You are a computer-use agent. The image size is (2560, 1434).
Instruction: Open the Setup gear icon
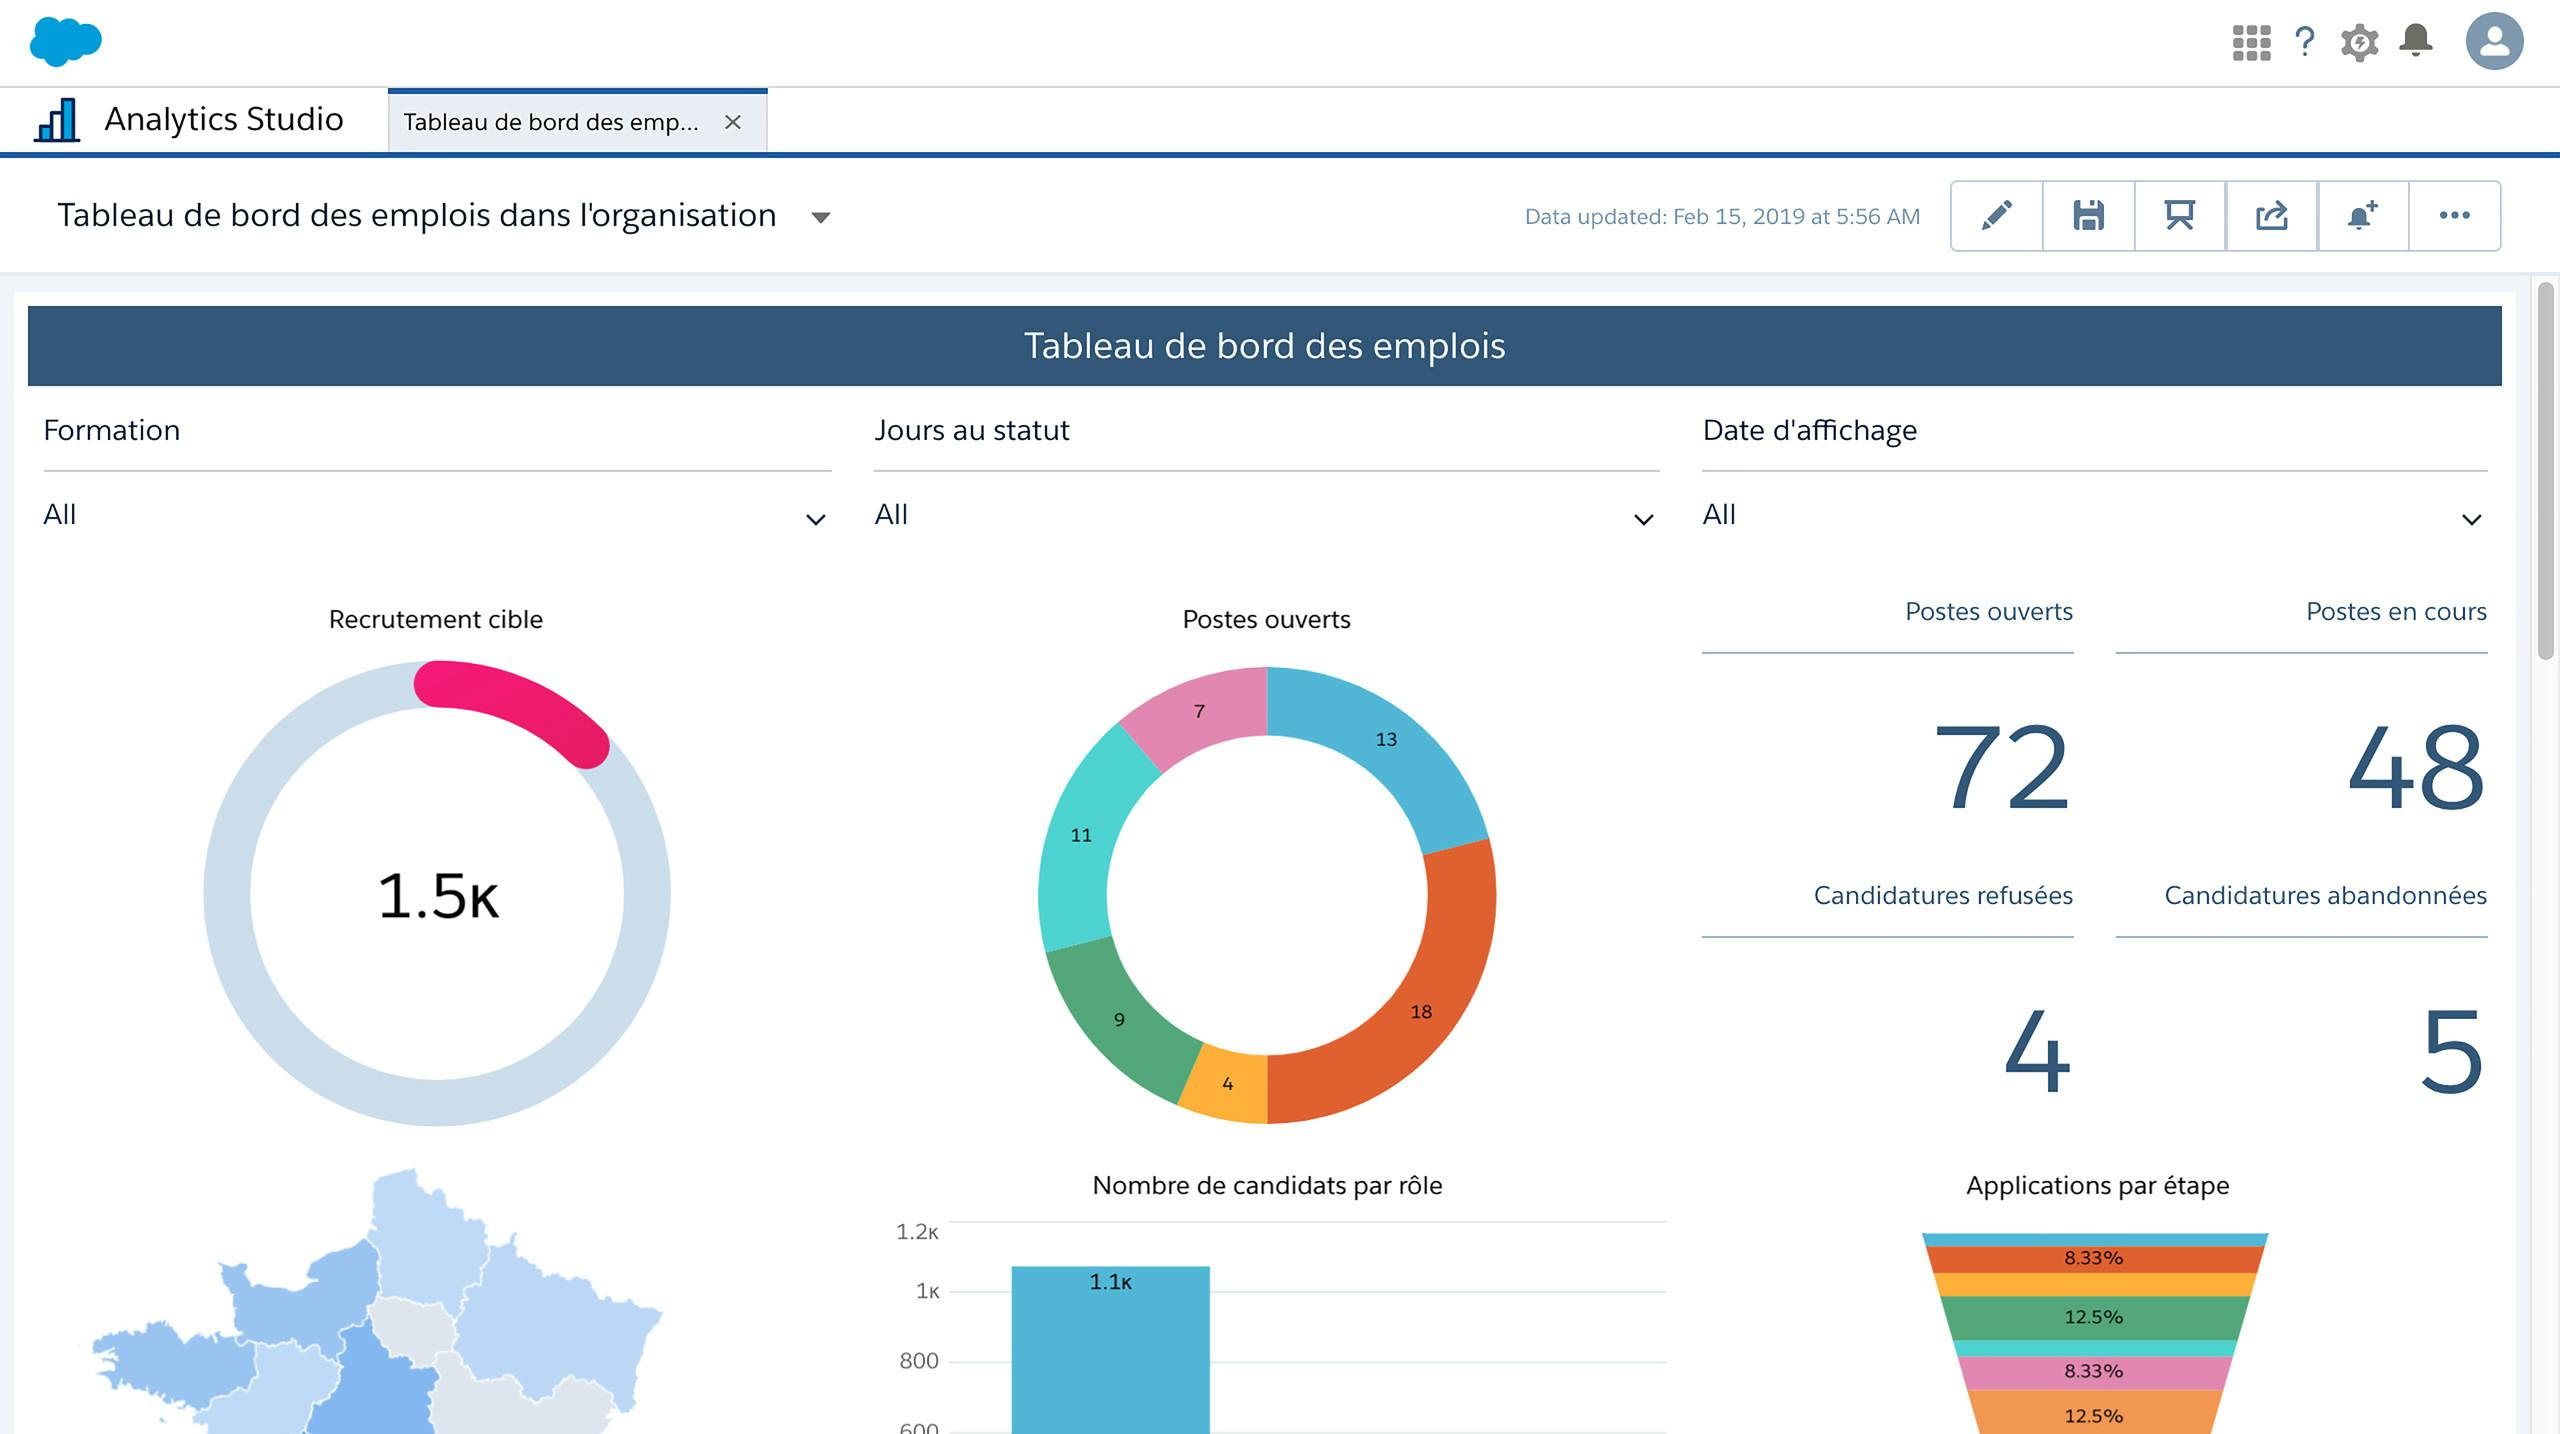(2359, 42)
